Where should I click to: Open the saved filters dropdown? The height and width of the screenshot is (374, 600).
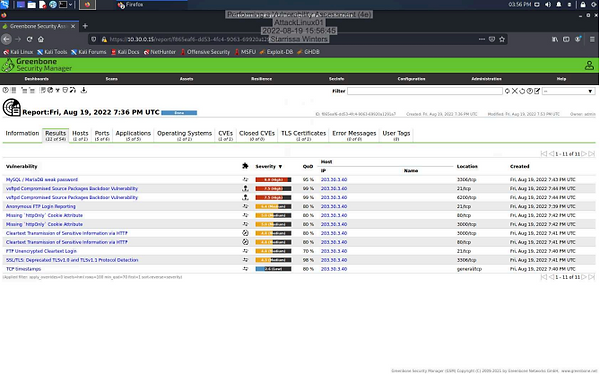(x=569, y=91)
